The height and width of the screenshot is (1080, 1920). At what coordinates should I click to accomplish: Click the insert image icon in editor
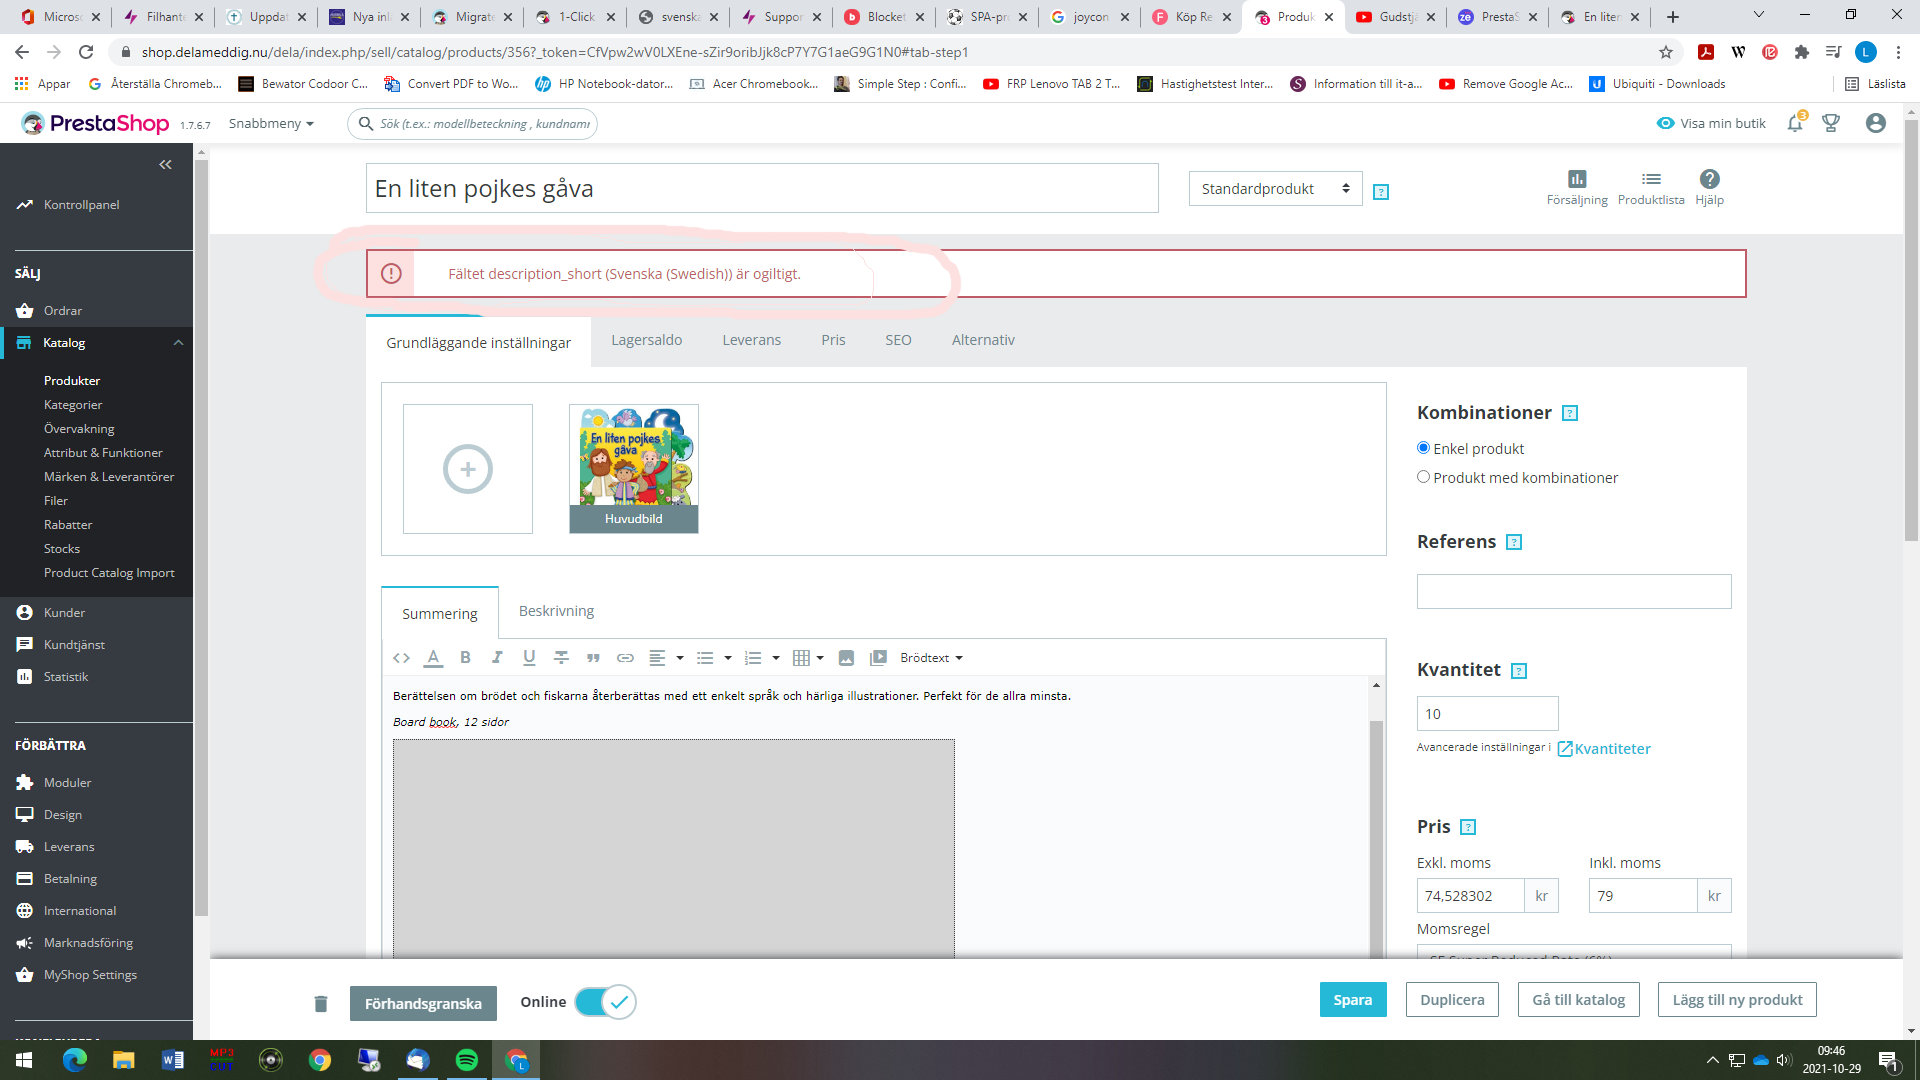click(846, 658)
